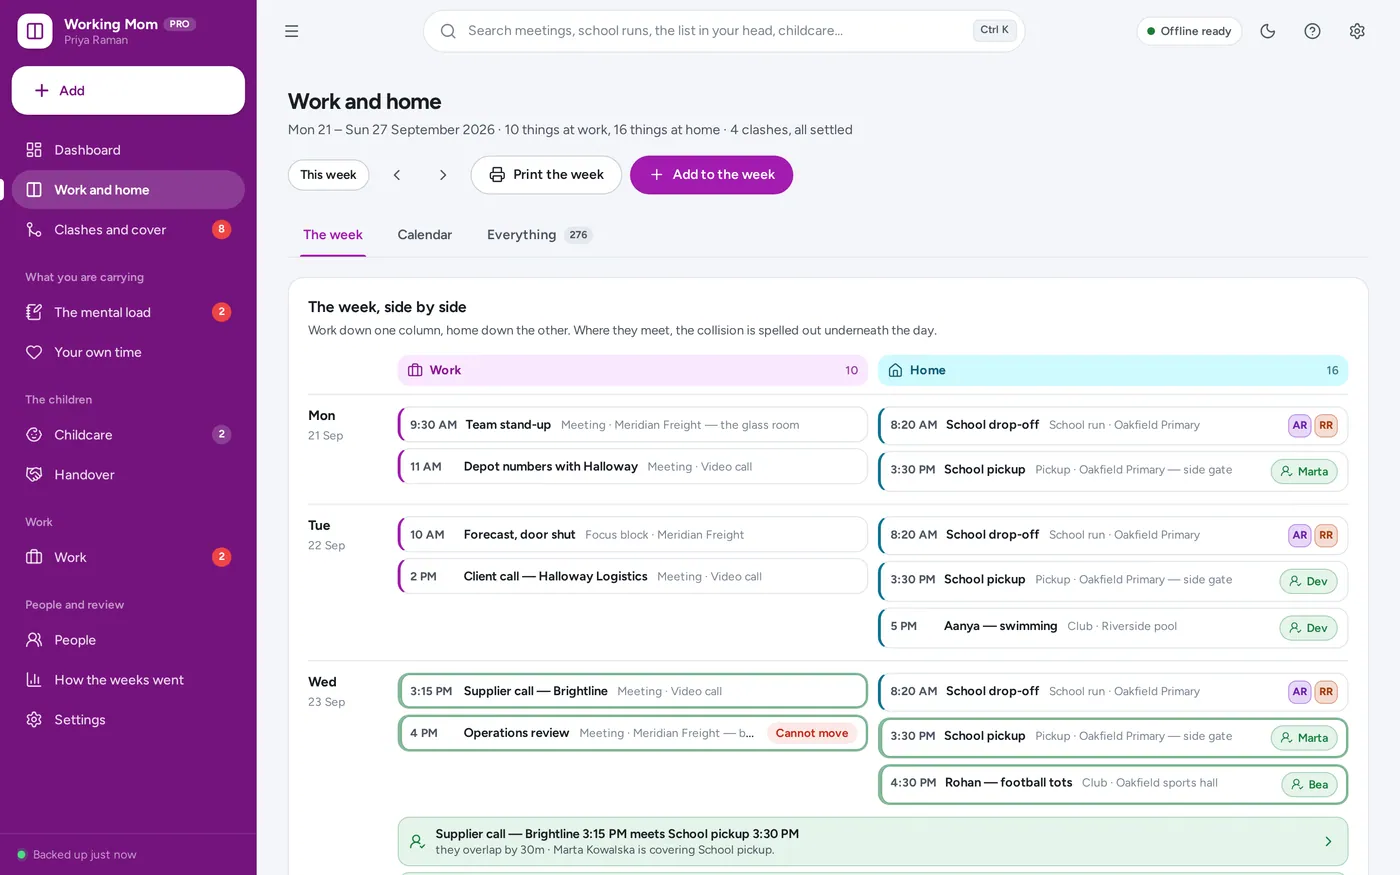Click the Dev badge on Aanya swimming
This screenshot has height=875, width=1400.
click(1308, 628)
